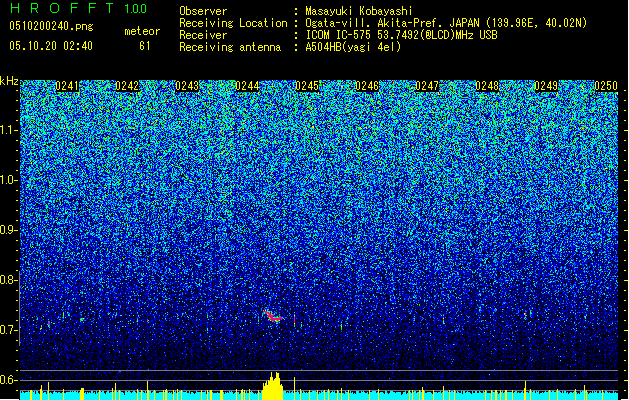Click the kHz axis unit label
The height and width of the screenshot is (400, 629).
[9, 81]
